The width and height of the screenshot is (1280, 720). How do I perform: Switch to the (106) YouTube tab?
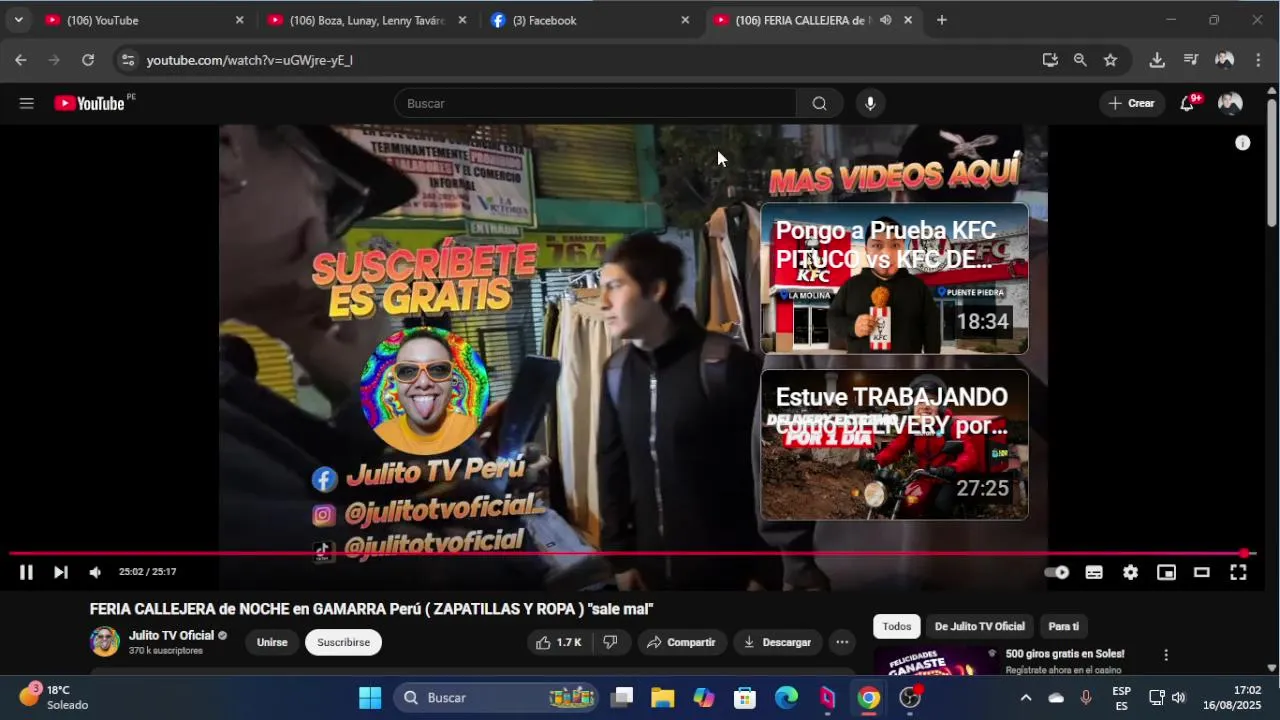tap(143, 20)
